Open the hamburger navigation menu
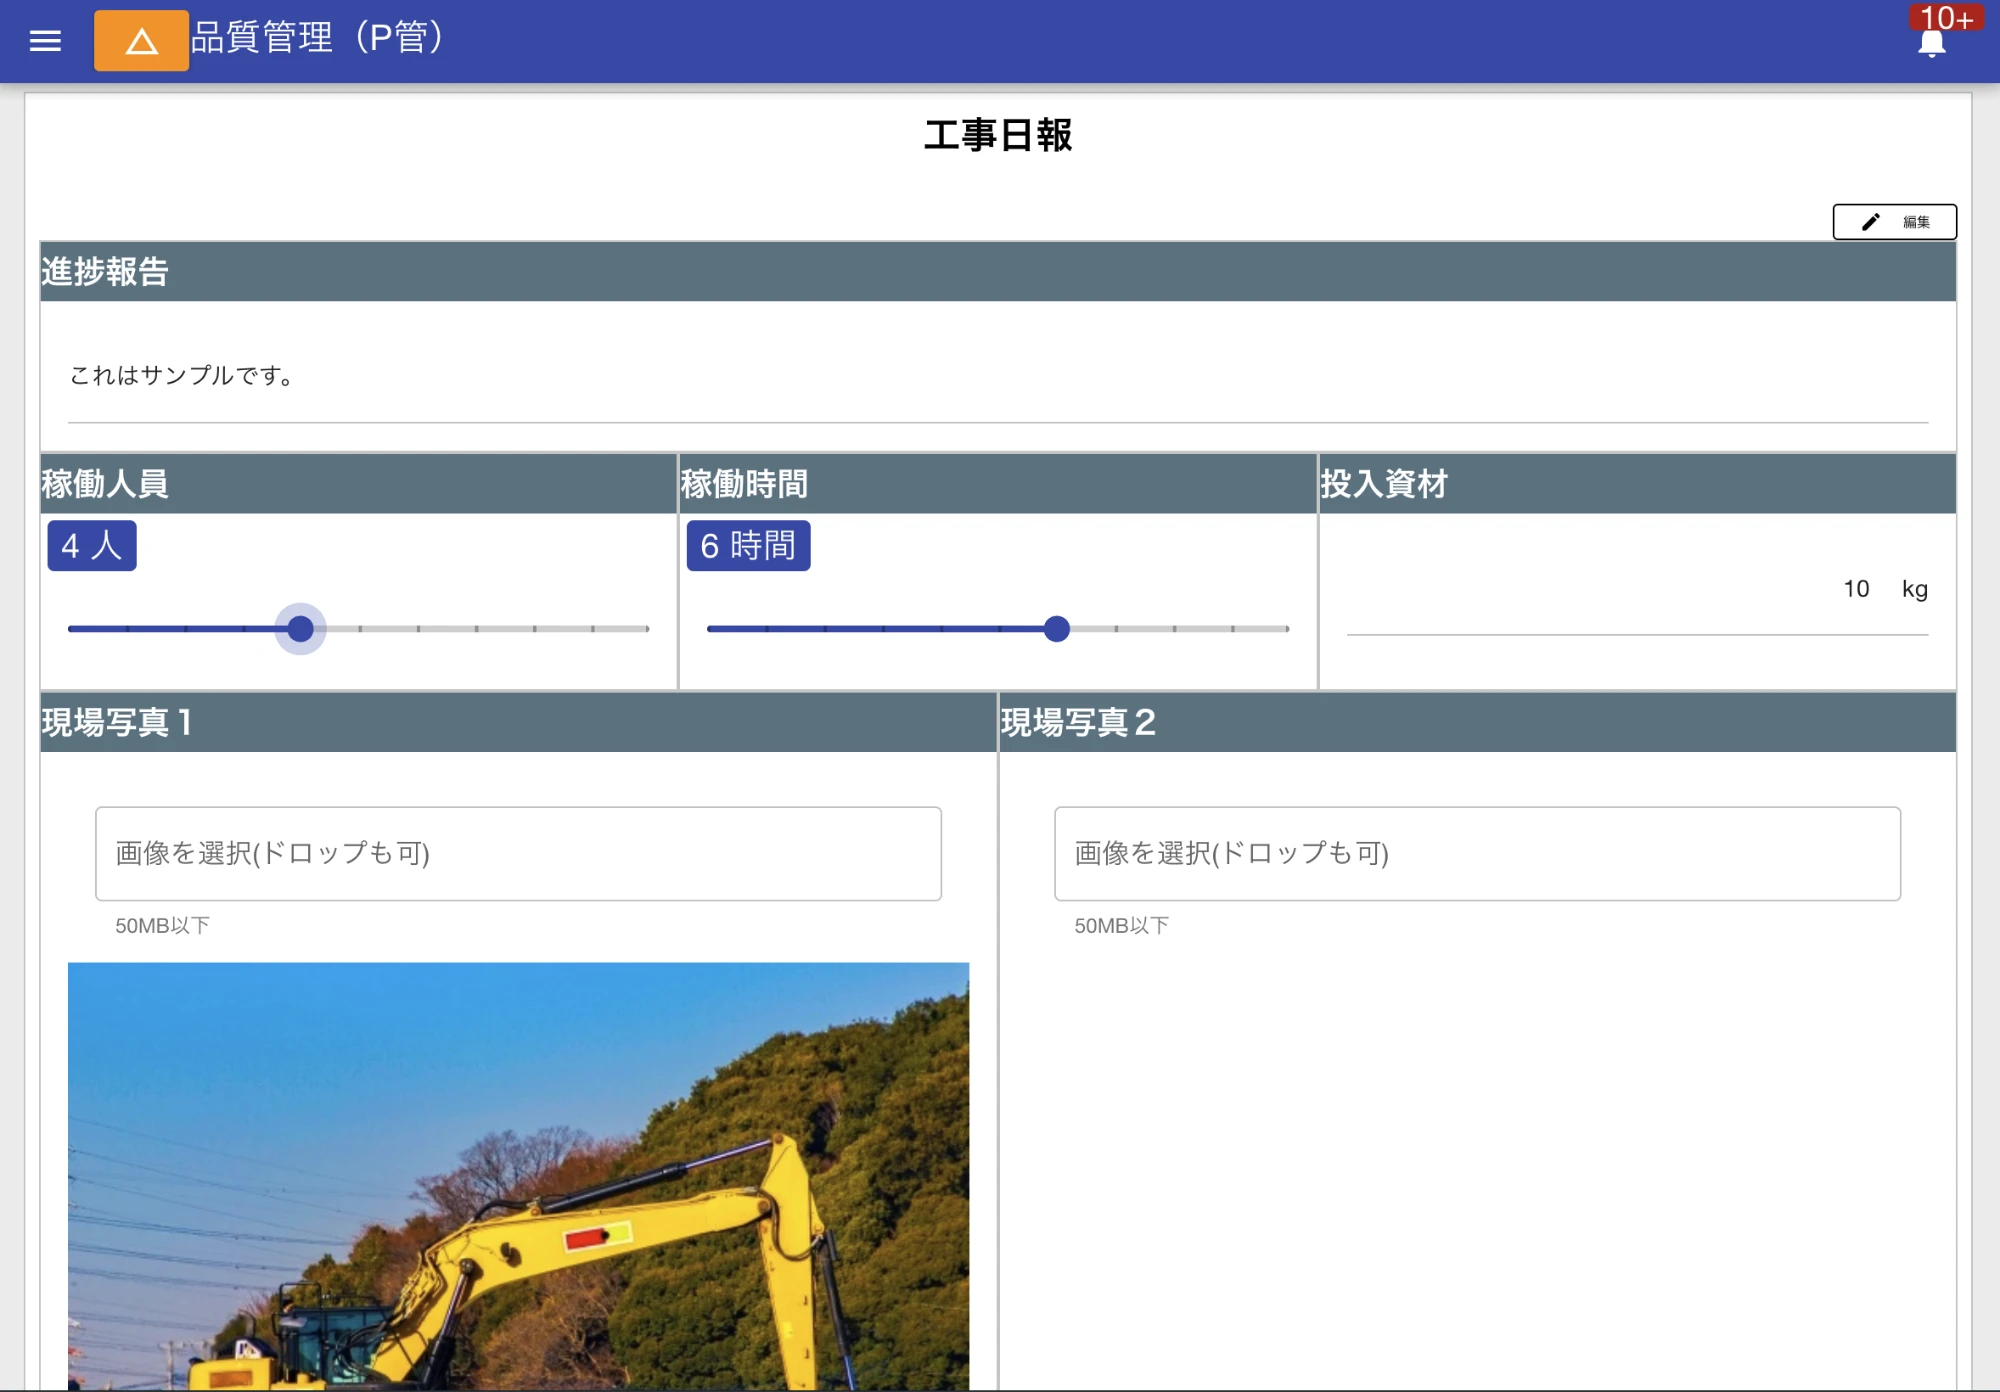The image size is (2000, 1392). (44, 41)
